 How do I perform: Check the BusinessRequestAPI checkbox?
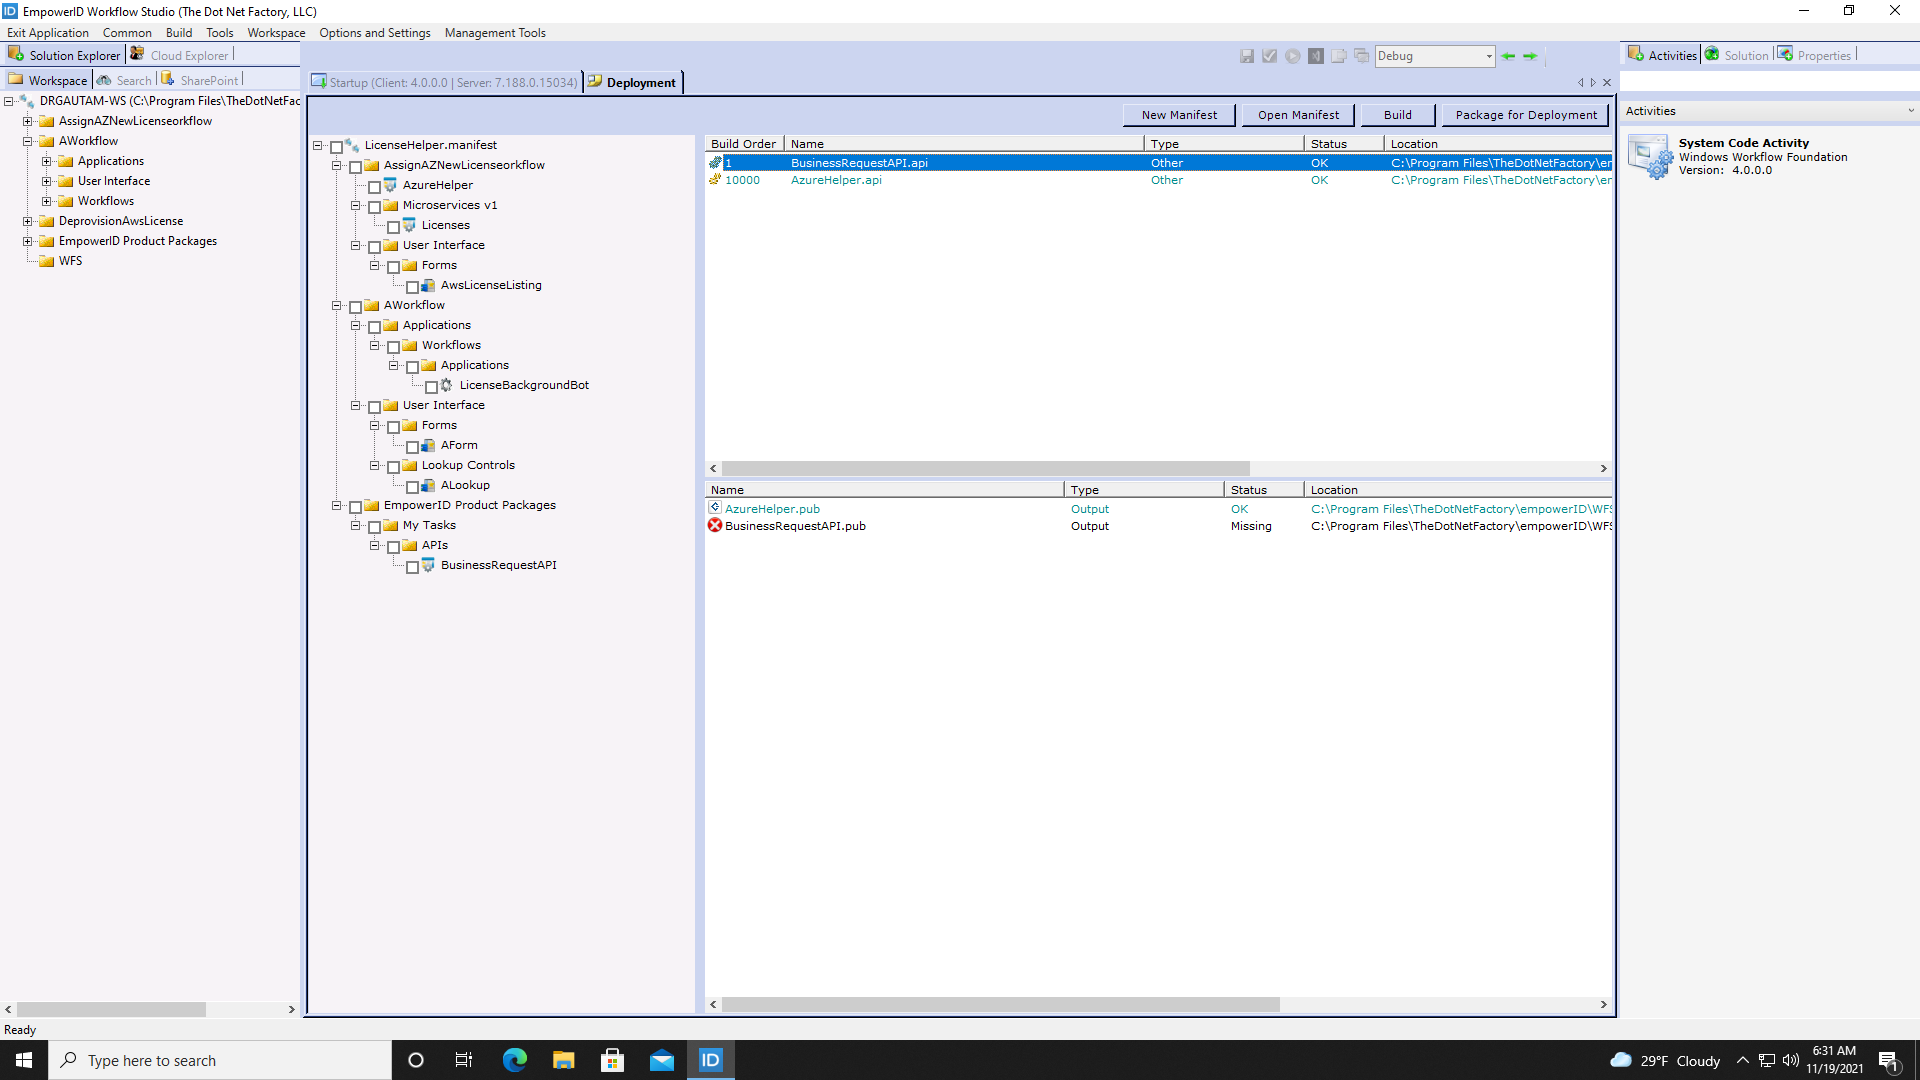point(413,566)
